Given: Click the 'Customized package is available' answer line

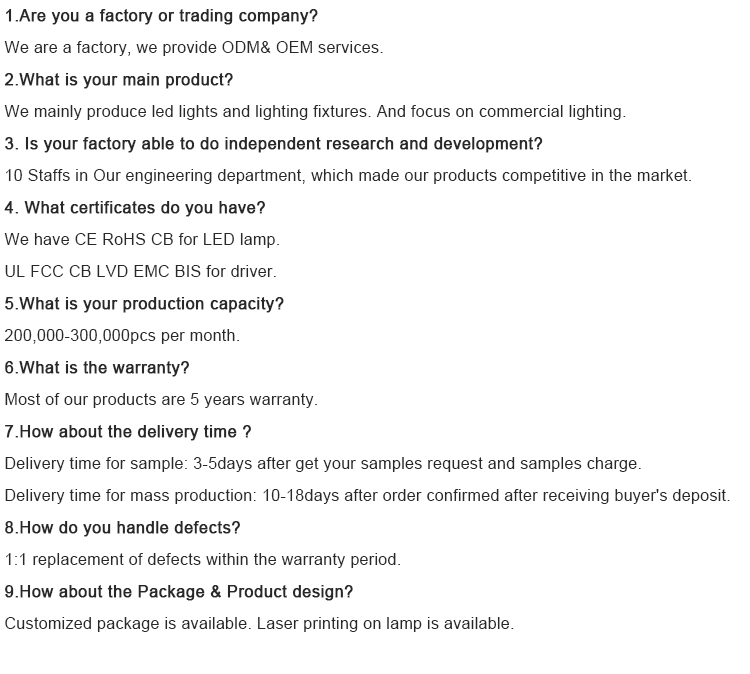Looking at the screenshot, I should (x=259, y=624).
